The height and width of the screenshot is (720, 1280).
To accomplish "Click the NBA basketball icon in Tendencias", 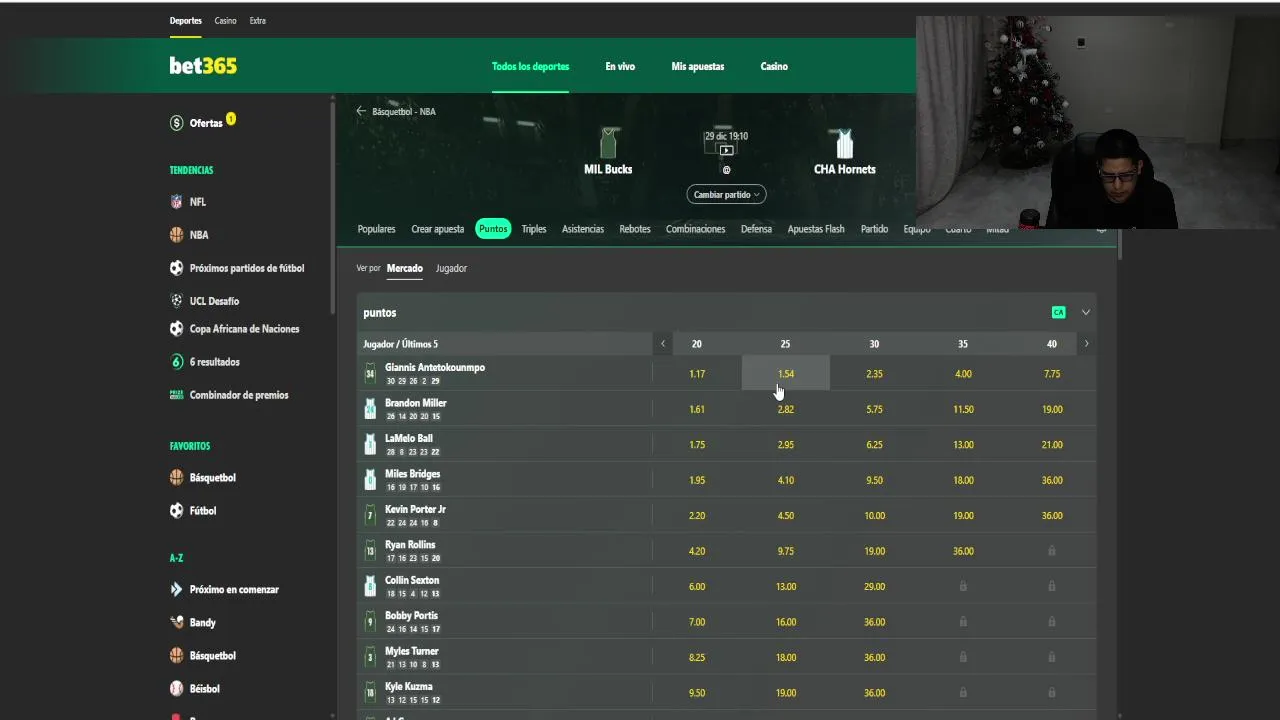I will [177, 235].
